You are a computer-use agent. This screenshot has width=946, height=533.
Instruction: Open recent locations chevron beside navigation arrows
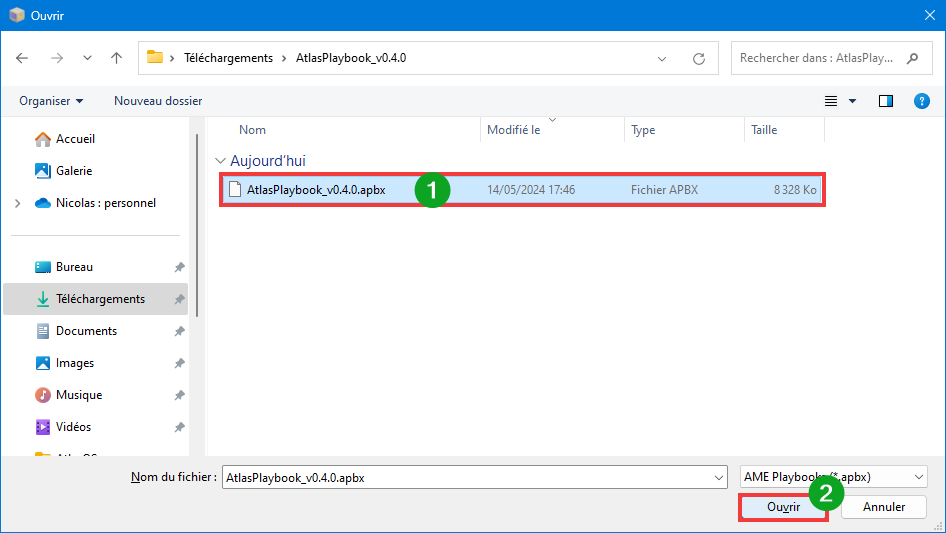[87, 58]
